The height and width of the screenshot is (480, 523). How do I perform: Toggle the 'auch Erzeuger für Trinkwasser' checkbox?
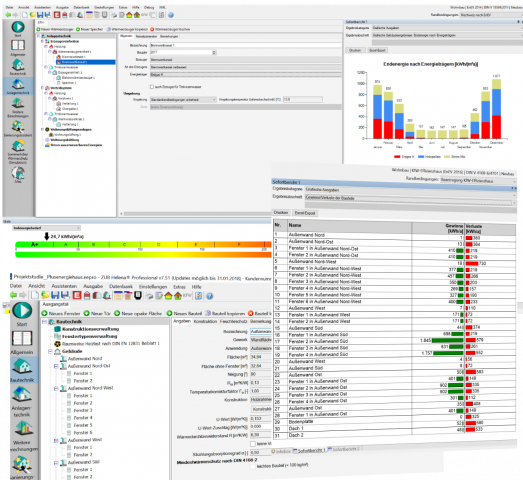pos(152,87)
